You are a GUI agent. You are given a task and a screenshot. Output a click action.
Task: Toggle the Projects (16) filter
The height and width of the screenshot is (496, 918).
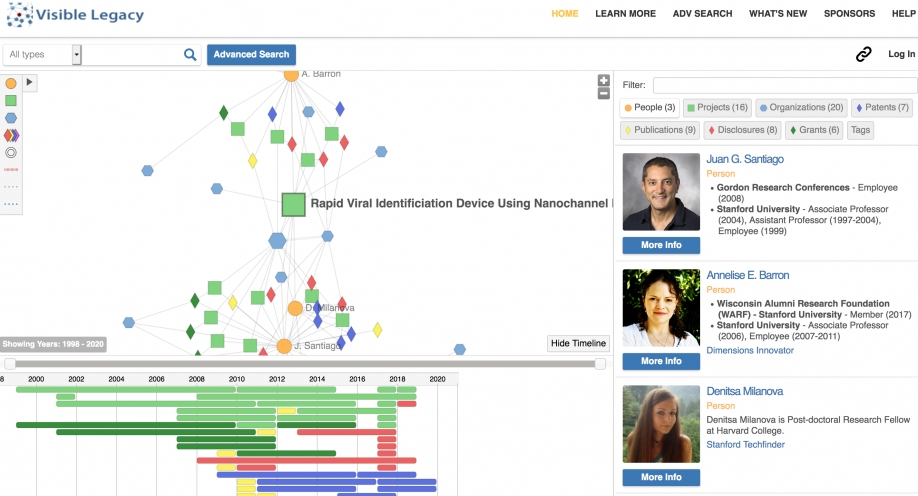pyautogui.click(x=716, y=108)
